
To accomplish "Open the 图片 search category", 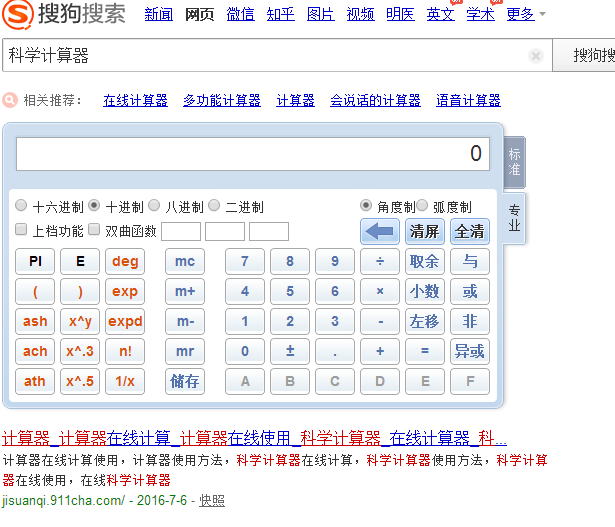I will 320,14.
